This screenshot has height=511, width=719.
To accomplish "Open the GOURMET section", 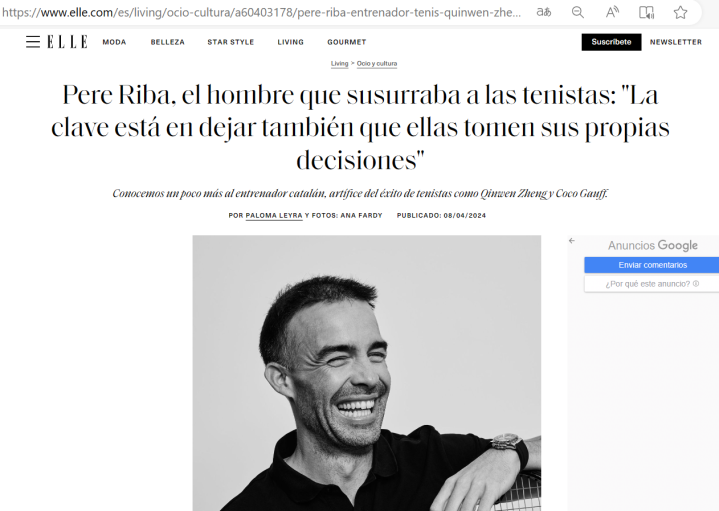I will click(347, 42).
